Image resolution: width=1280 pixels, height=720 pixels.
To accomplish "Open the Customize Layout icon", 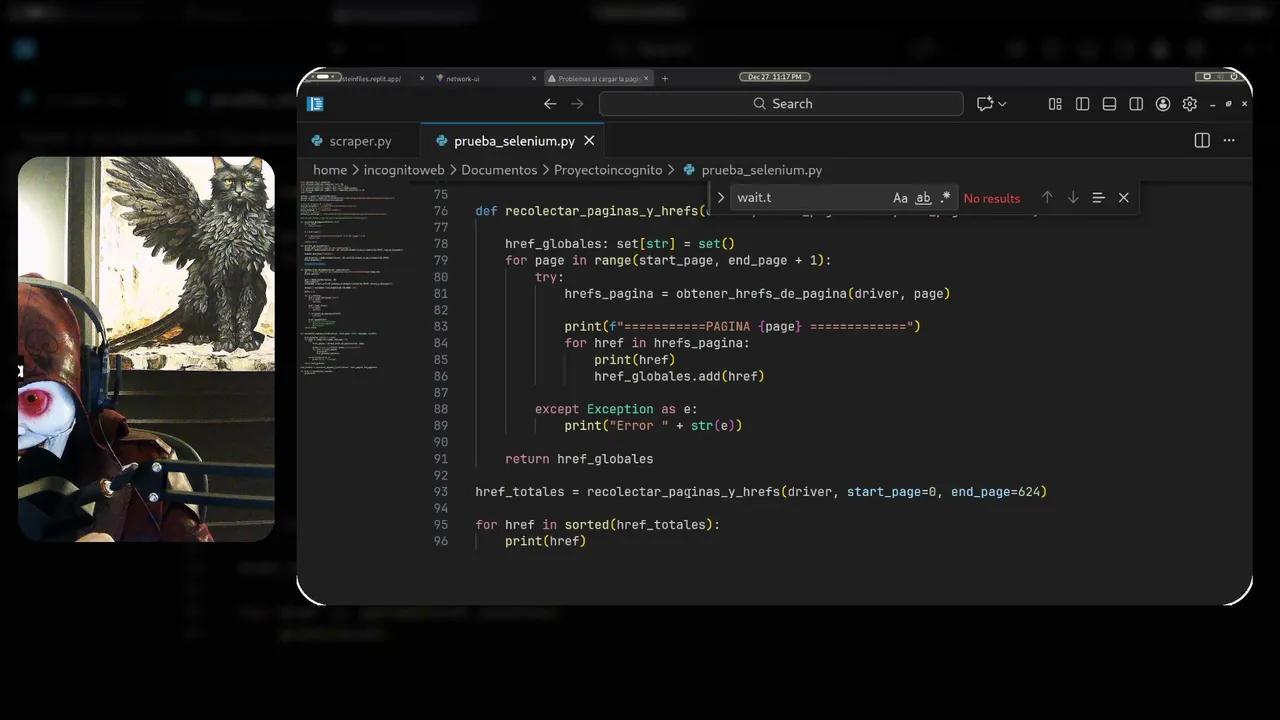I will click(1055, 104).
